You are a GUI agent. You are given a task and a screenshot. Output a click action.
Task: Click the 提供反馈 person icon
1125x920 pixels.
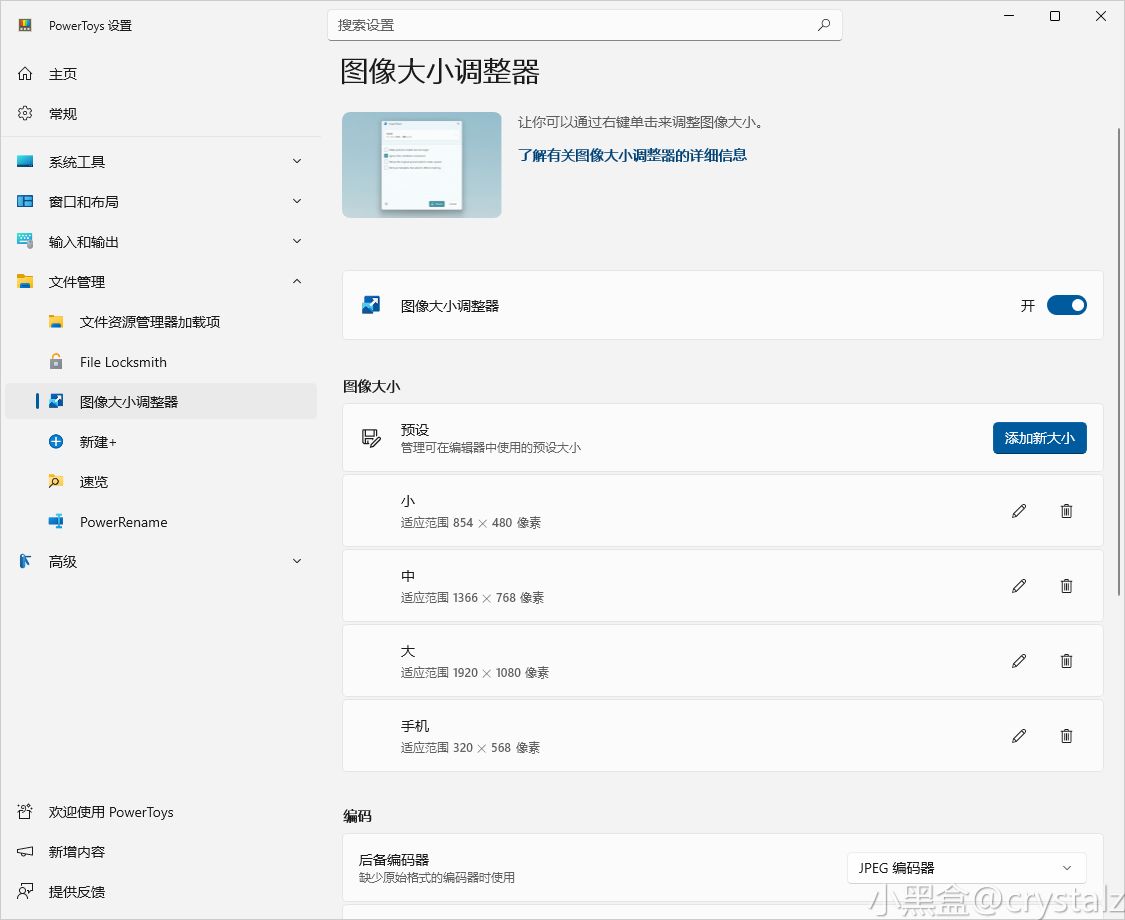click(x=25, y=891)
